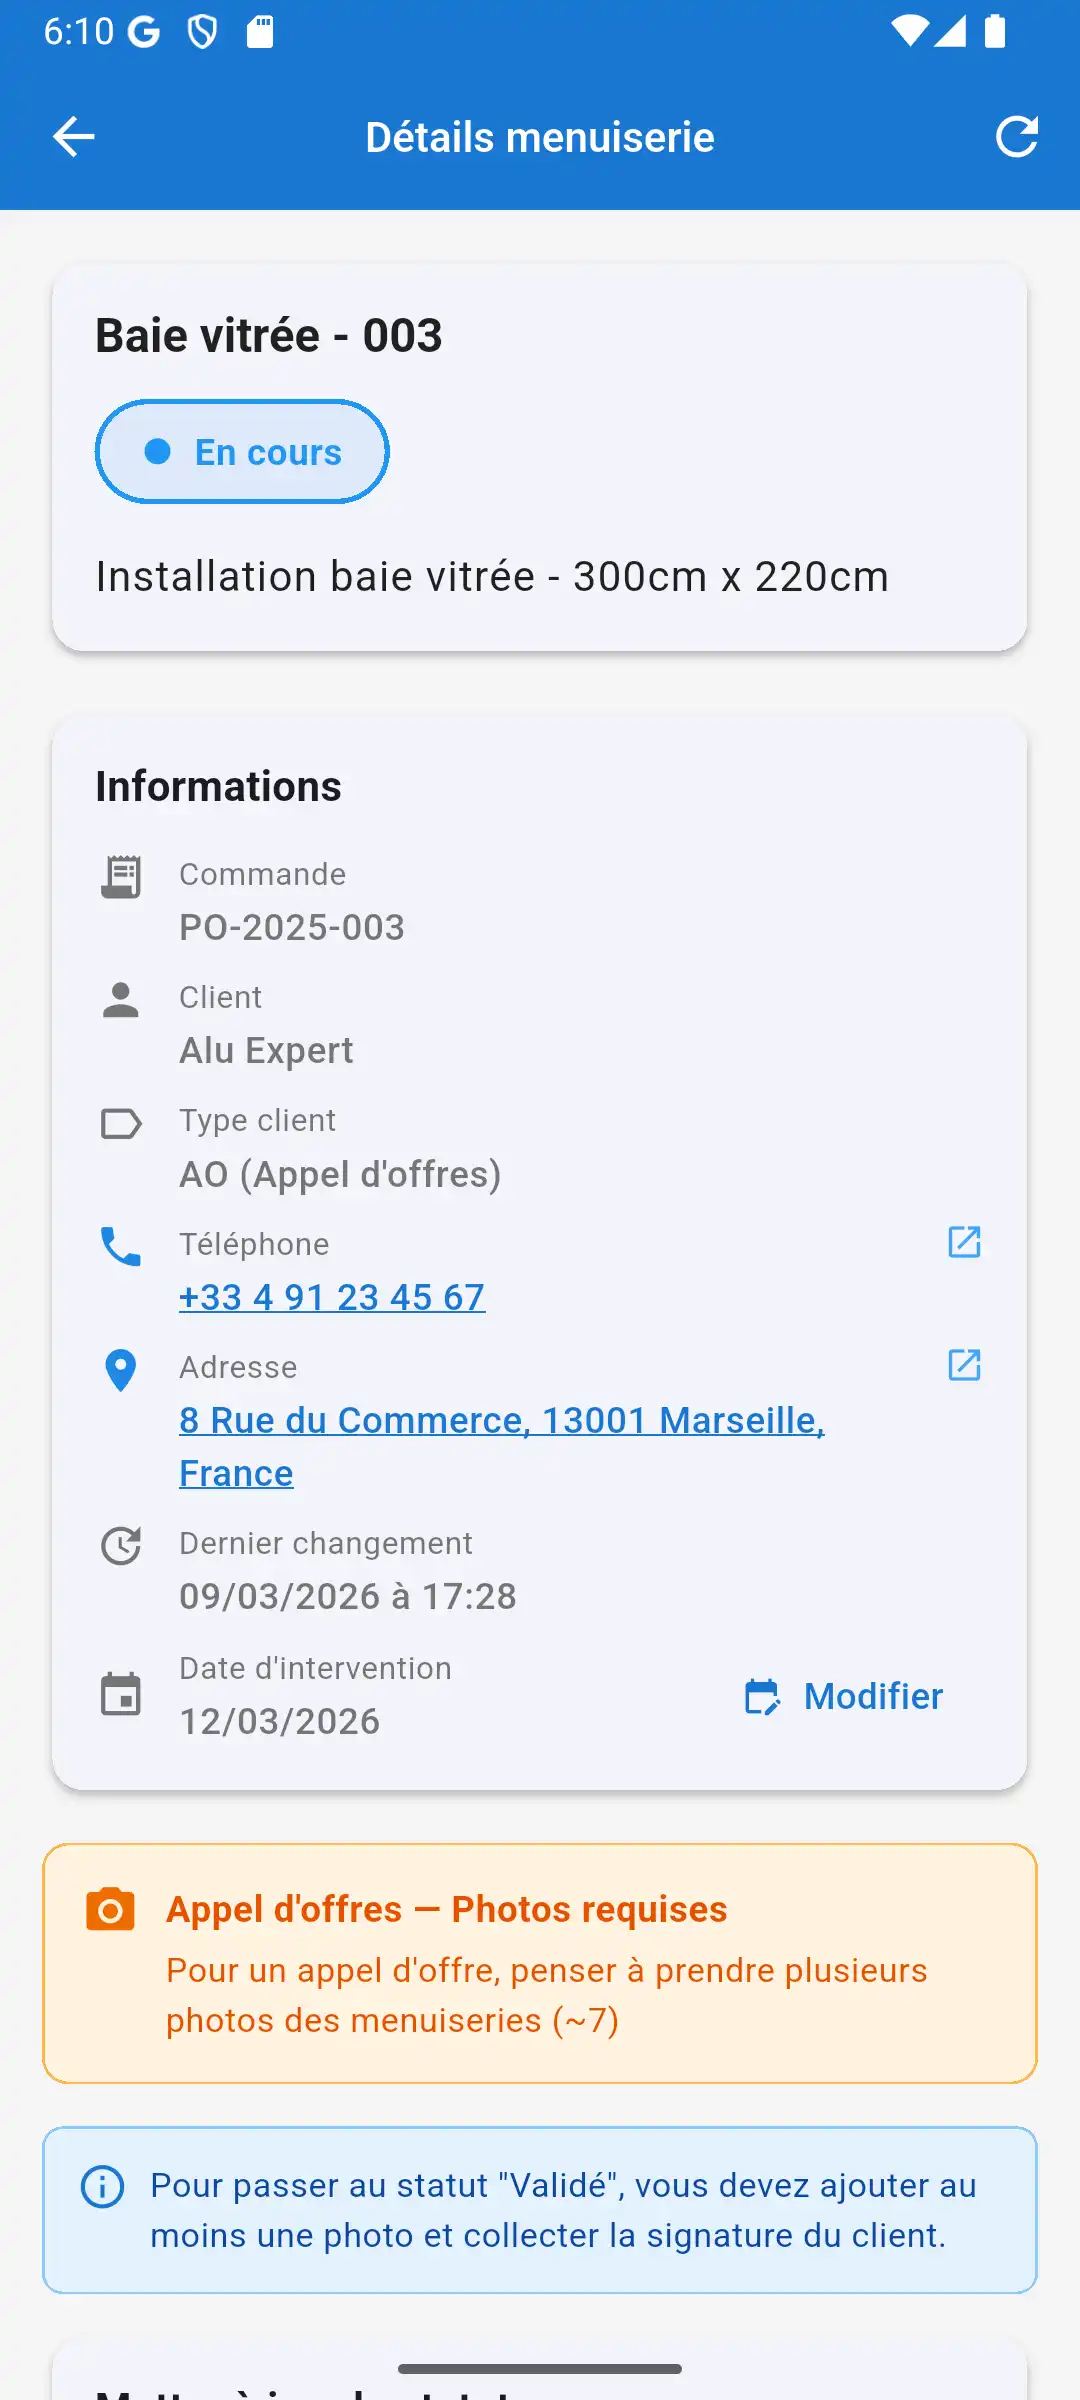Refresh the Détails menuiserie page

pos(1016,137)
